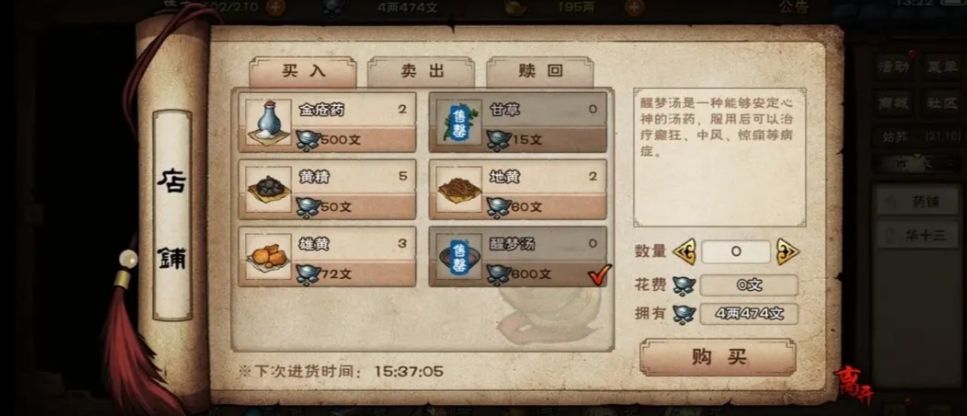Toggle the red checkmark on 醒梦汤
Image resolution: width=967 pixels, height=416 pixels.
click(x=599, y=274)
